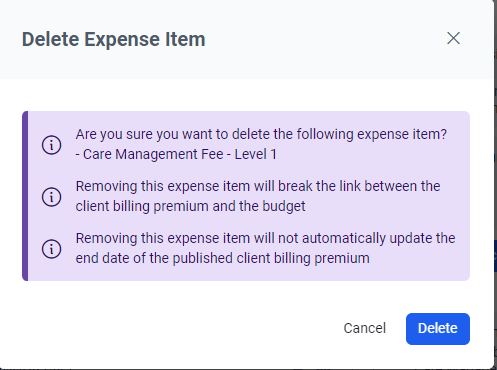The width and height of the screenshot is (497, 370).
Task: Click the Care Management Fee item name
Action: pos(153,154)
